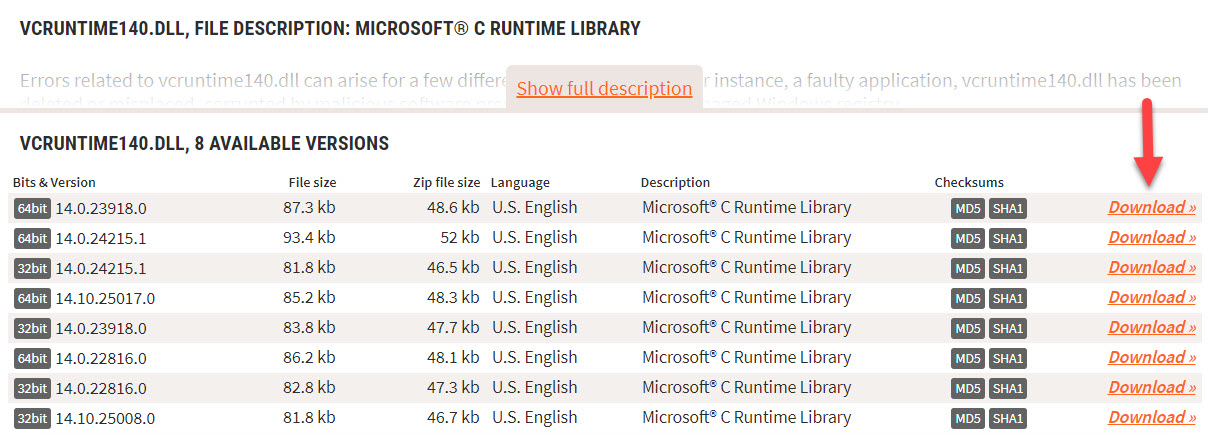The width and height of the screenshot is (1208, 433).
Task: Download 32bit version 14.0.24215.1
Action: (1152, 267)
